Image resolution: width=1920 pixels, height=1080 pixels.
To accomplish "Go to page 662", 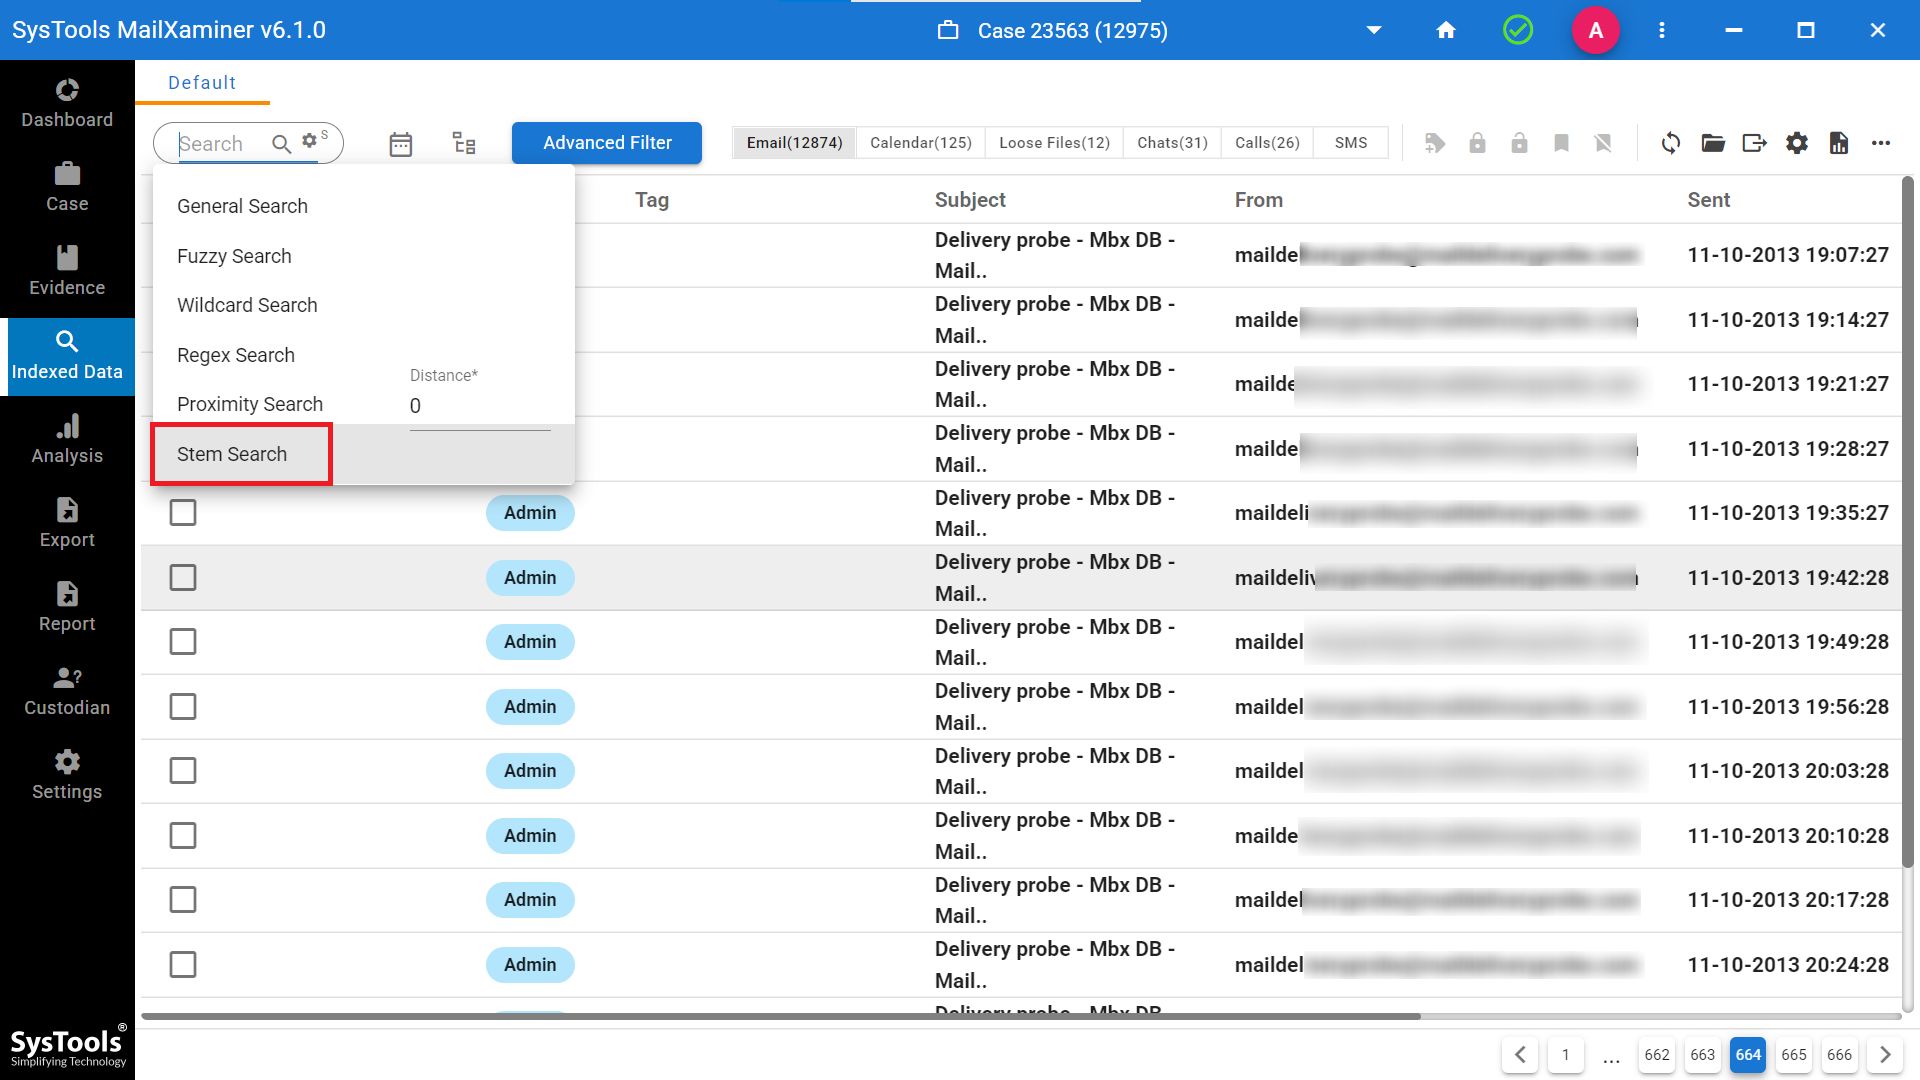I will pos(1657,1055).
